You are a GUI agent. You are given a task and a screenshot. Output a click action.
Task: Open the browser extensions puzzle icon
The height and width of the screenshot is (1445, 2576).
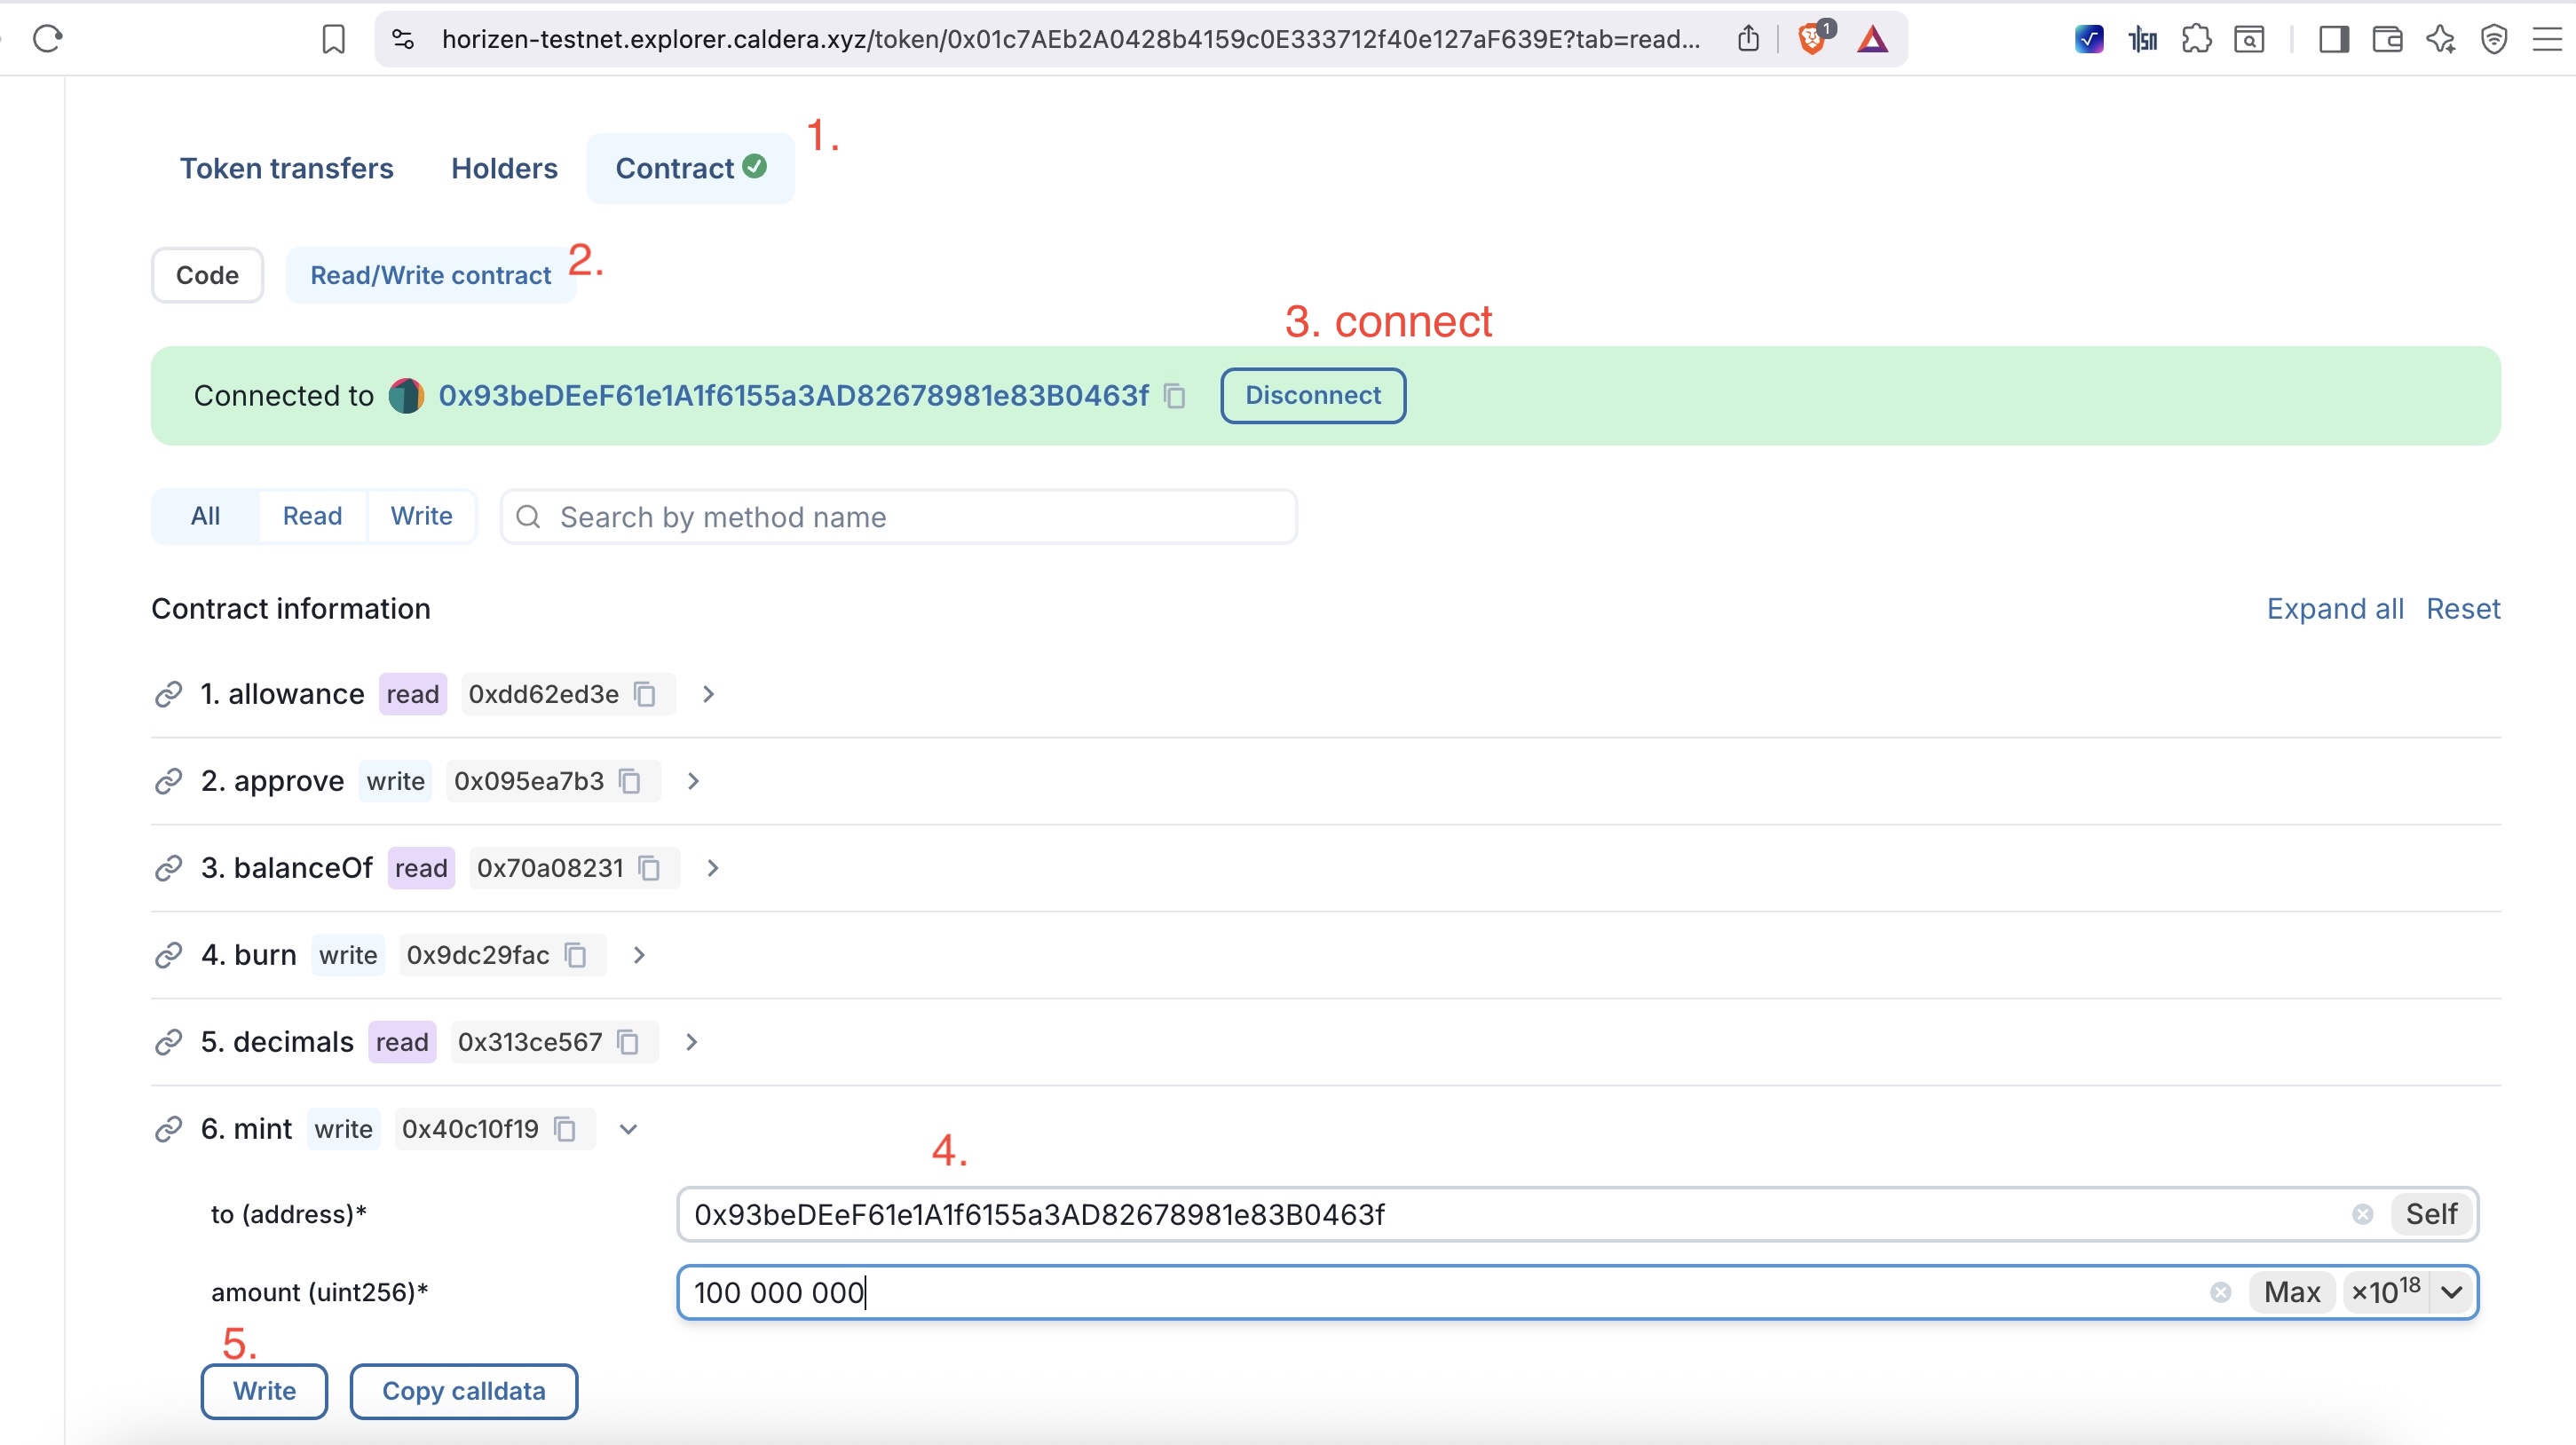click(2196, 39)
